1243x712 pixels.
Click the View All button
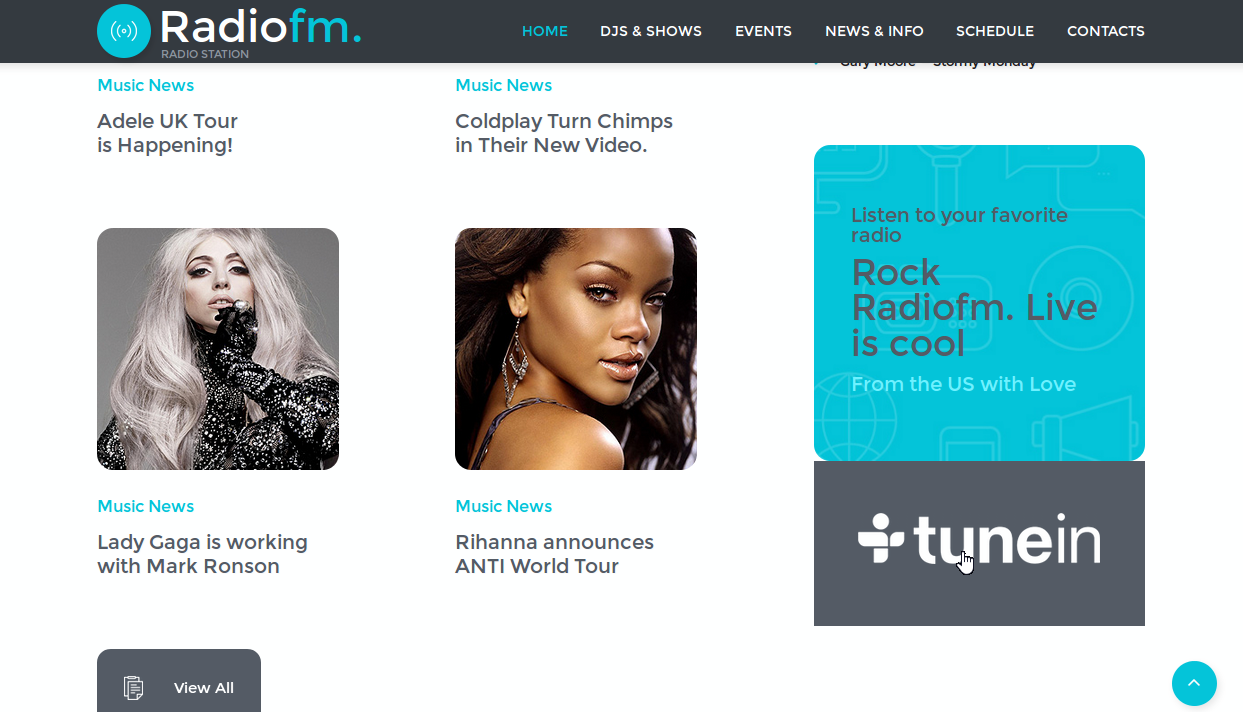(x=179, y=681)
